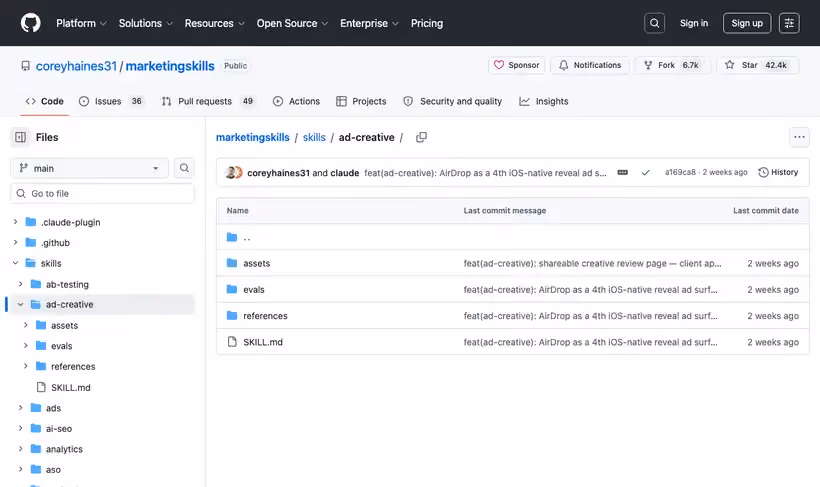The image size is (820, 487).
Task: Click the parent directory folder icon
Action: click(x=232, y=237)
